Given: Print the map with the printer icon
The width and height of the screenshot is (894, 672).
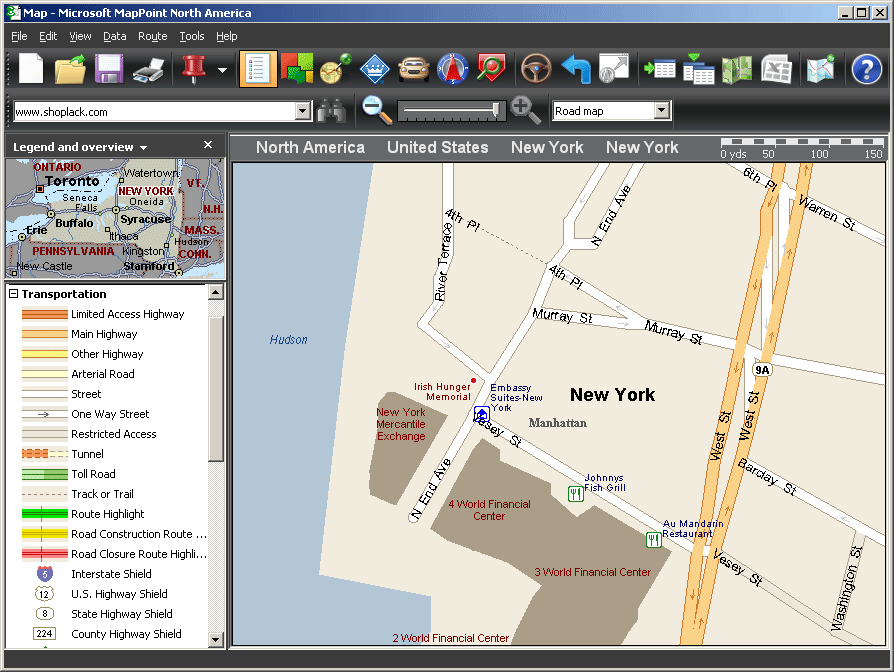Looking at the screenshot, I should [148, 70].
